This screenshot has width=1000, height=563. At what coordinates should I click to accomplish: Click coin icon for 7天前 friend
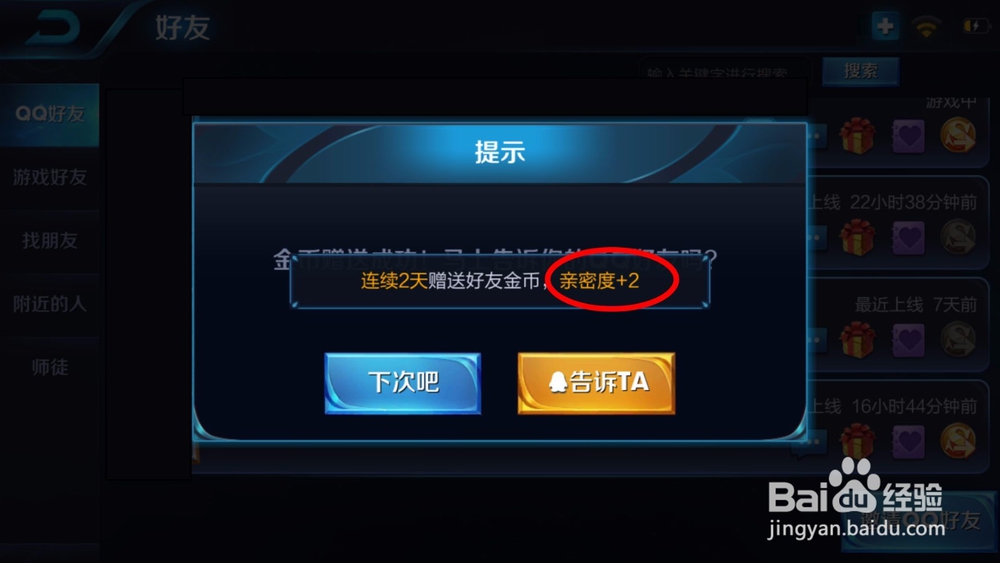pos(958,339)
